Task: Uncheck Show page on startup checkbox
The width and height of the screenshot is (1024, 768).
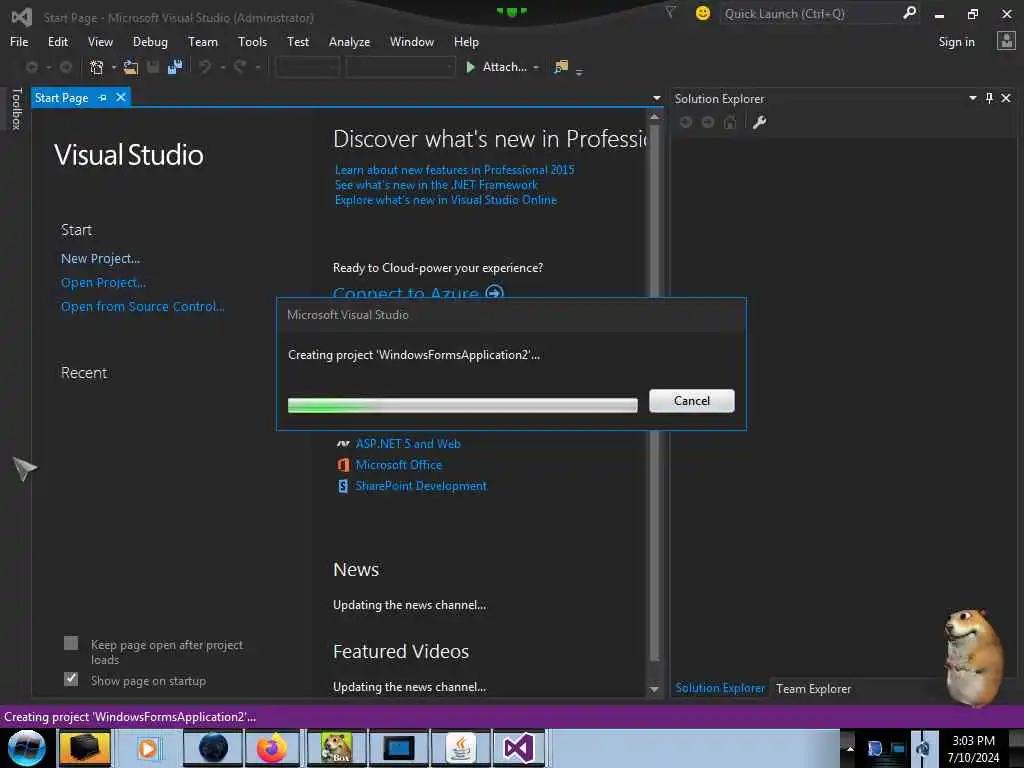Action: pyautogui.click(x=71, y=679)
